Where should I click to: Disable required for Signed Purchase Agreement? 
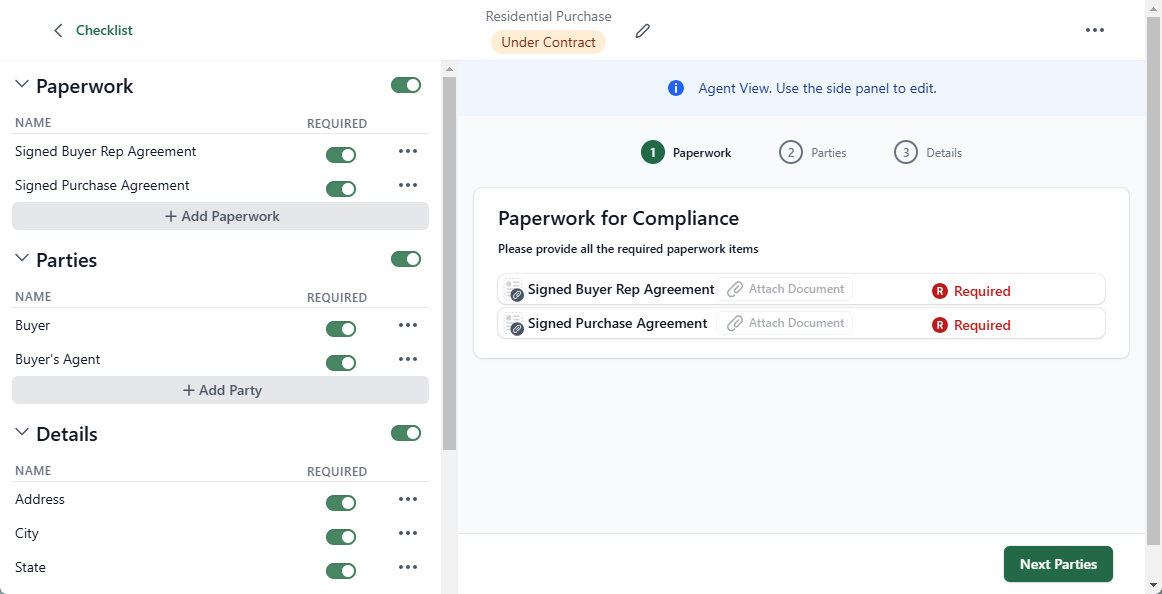[x=341, y=188]
